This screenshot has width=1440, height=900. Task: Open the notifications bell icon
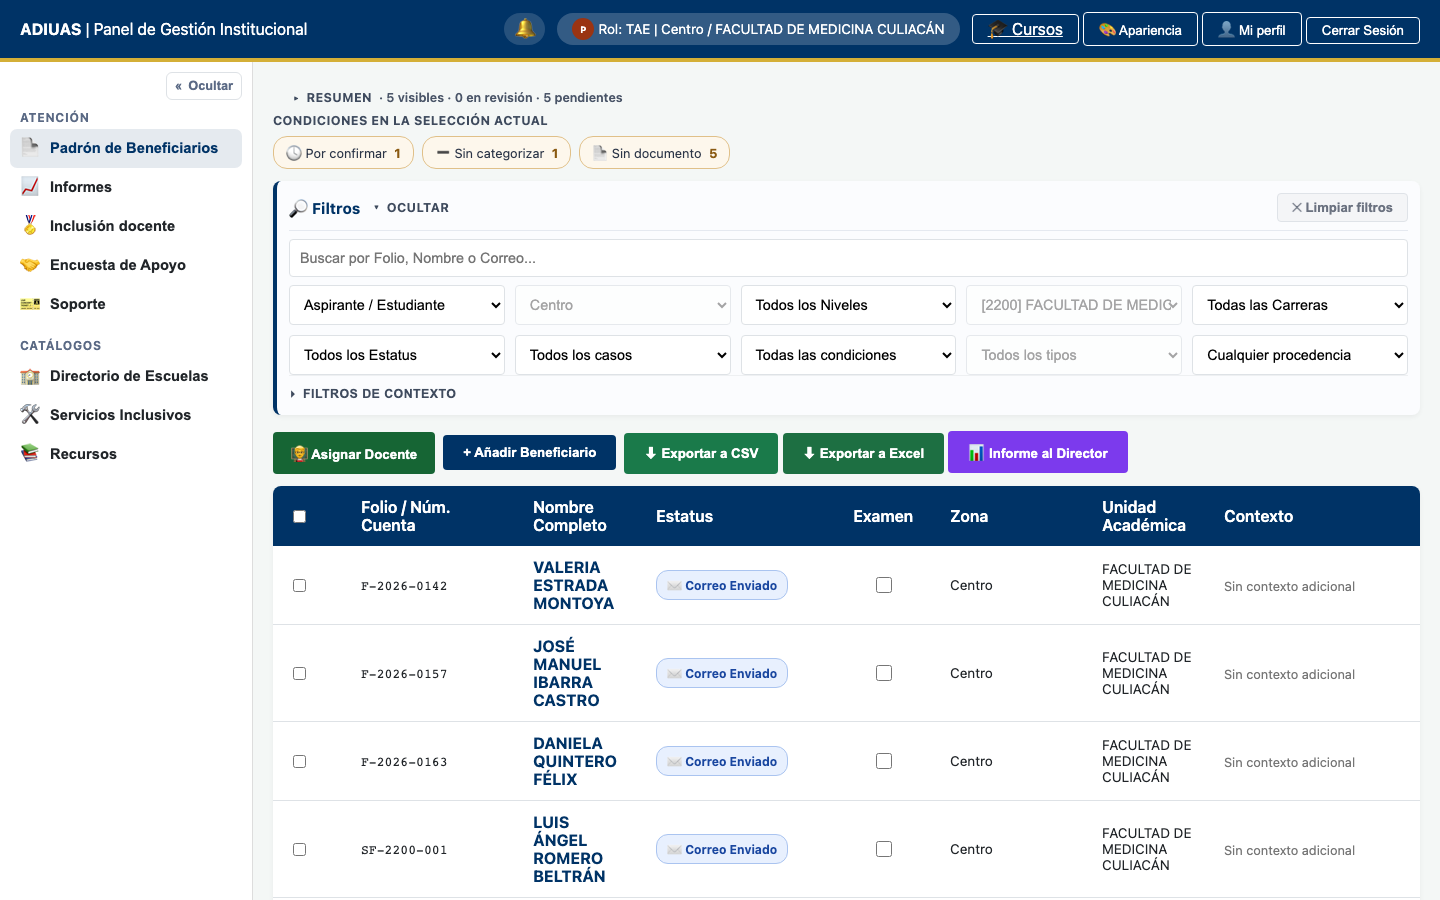pos(524,29)
